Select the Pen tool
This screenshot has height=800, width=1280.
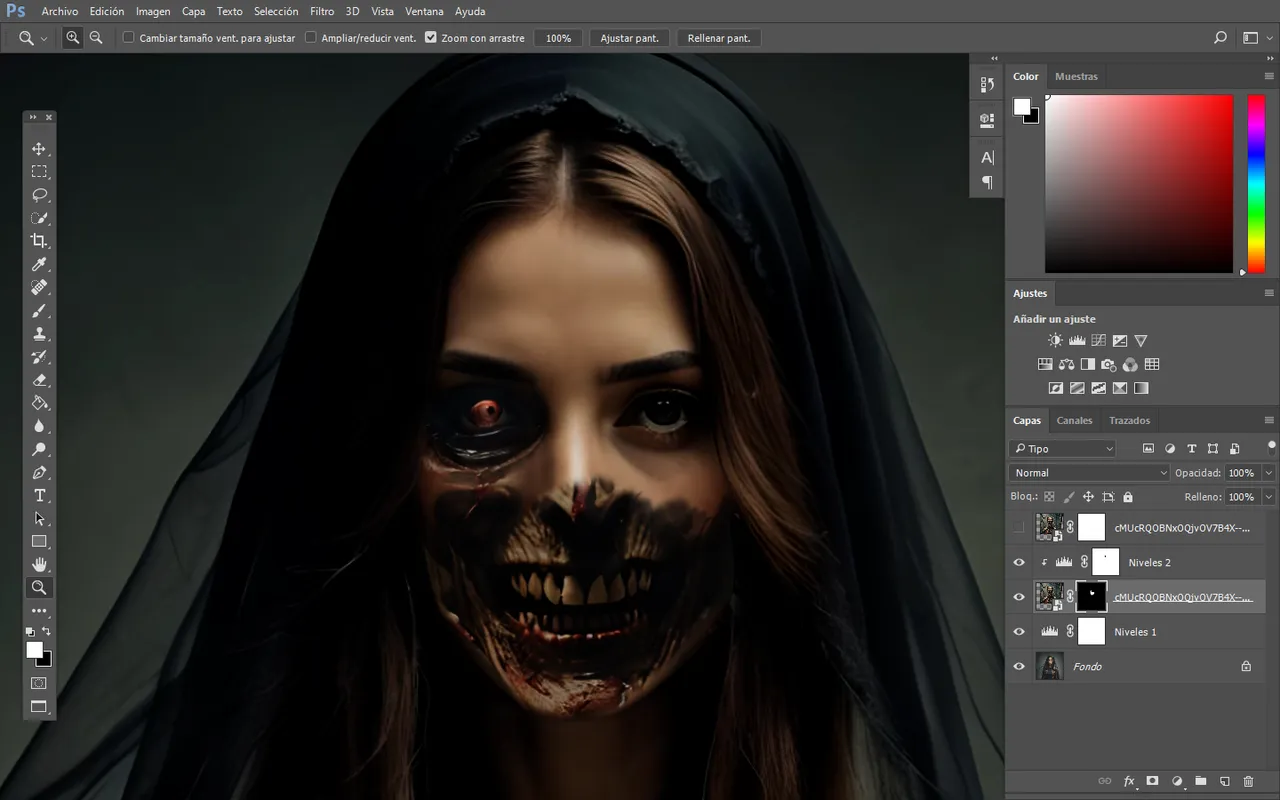click(39, 472)
